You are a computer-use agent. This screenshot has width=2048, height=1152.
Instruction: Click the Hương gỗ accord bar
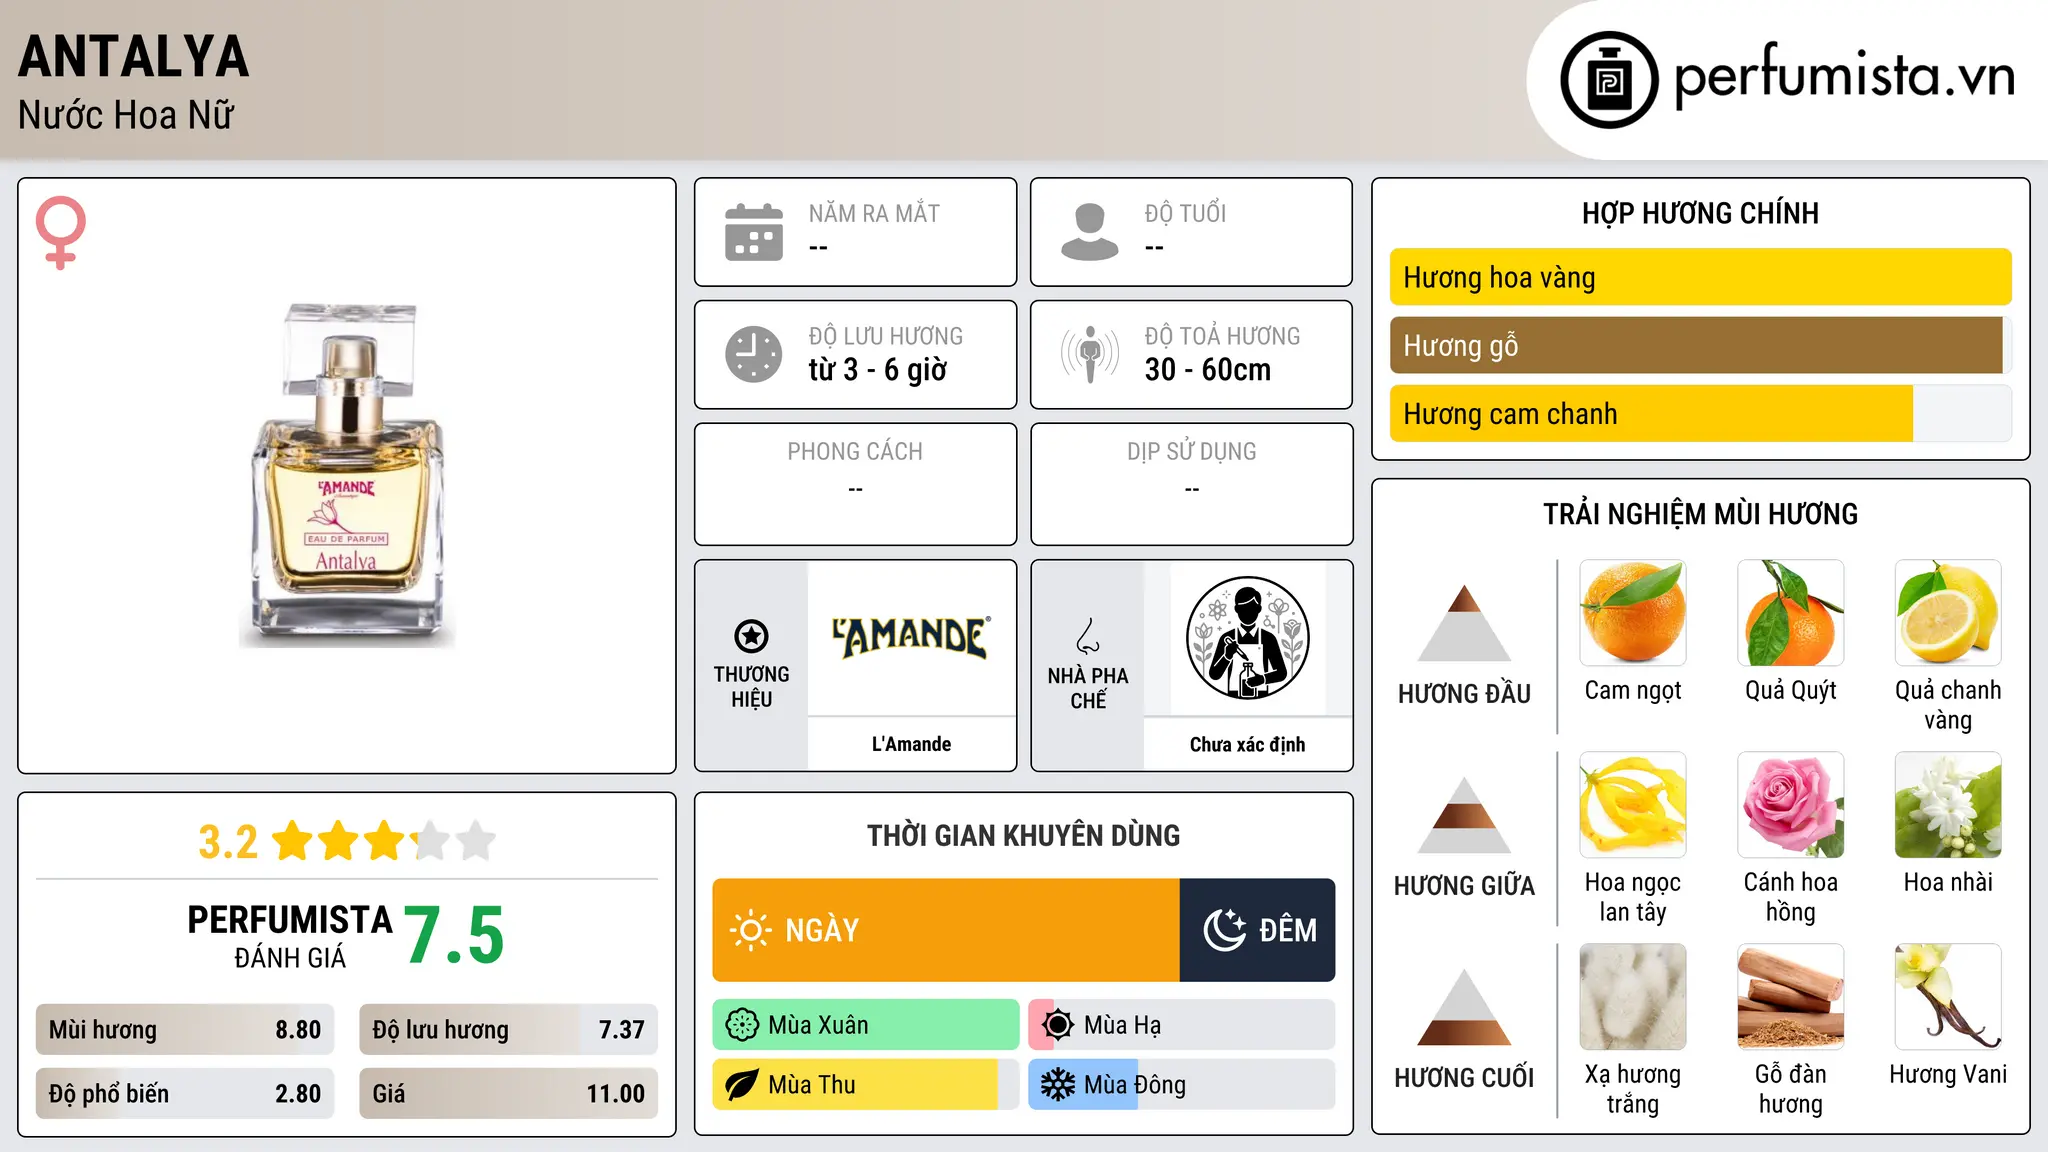1701,345
